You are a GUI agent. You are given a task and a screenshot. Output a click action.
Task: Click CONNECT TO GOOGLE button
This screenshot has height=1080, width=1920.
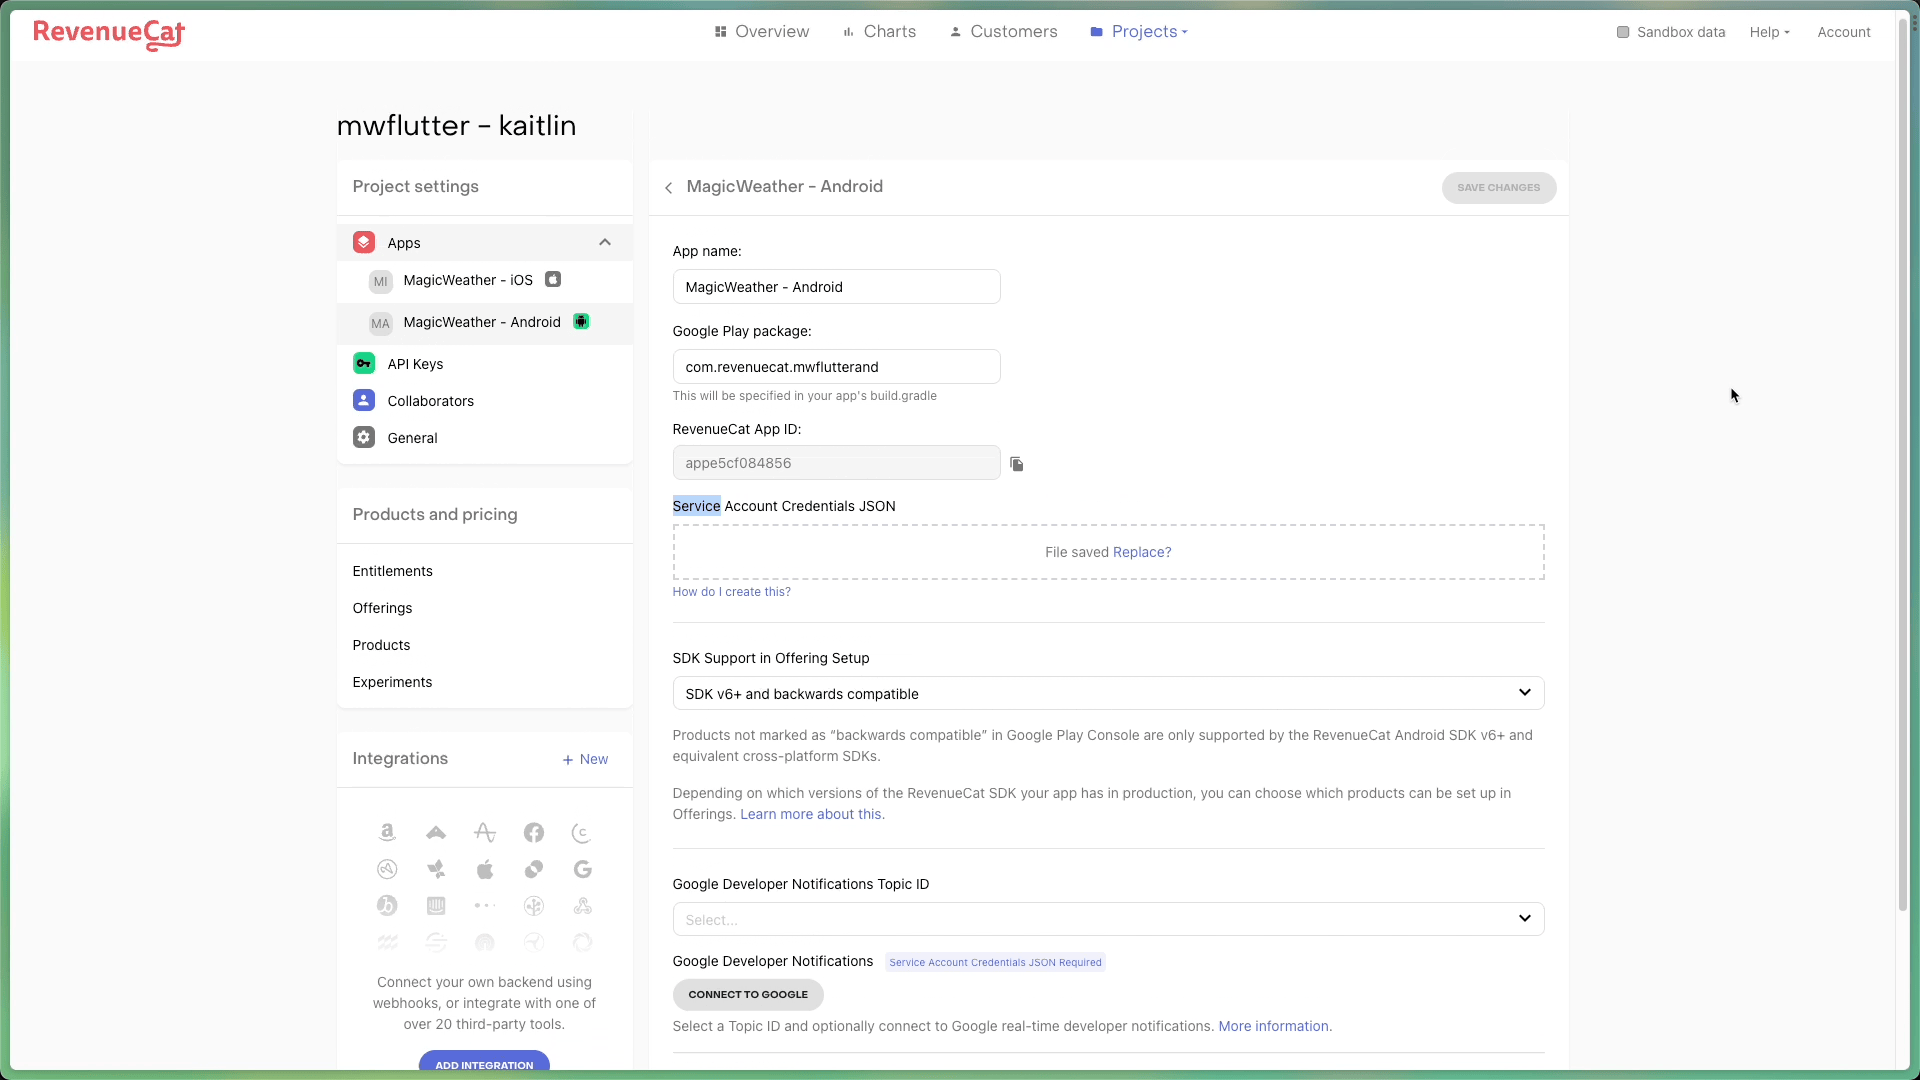coord(748,993)
